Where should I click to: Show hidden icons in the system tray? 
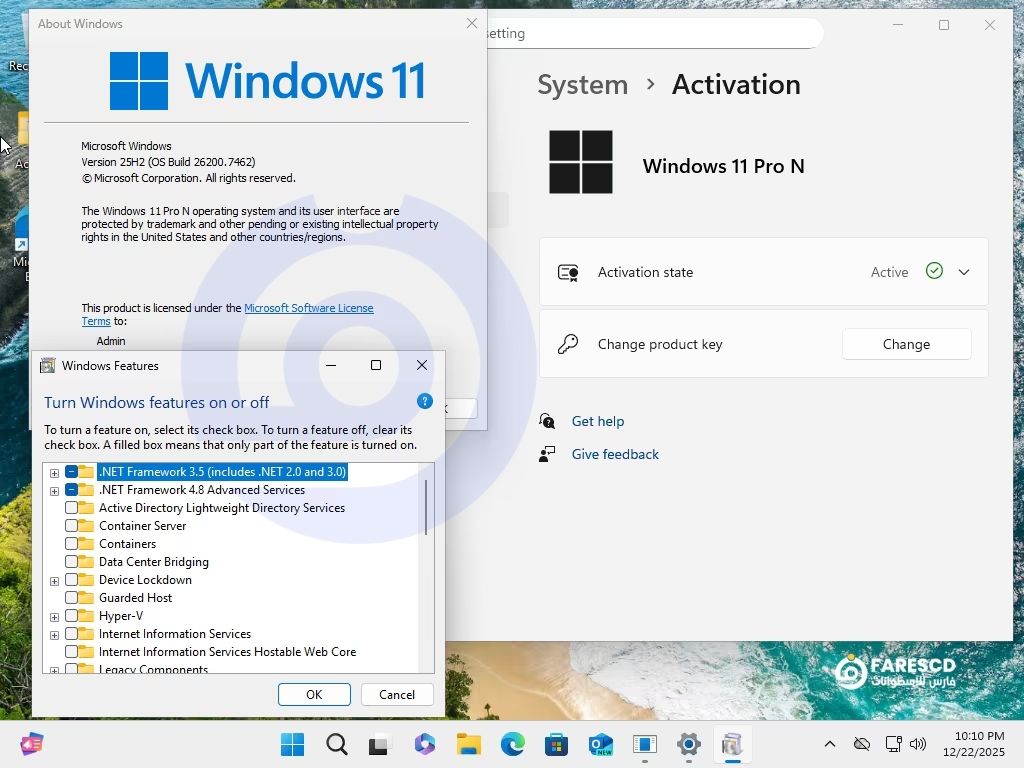coord(829,744)
